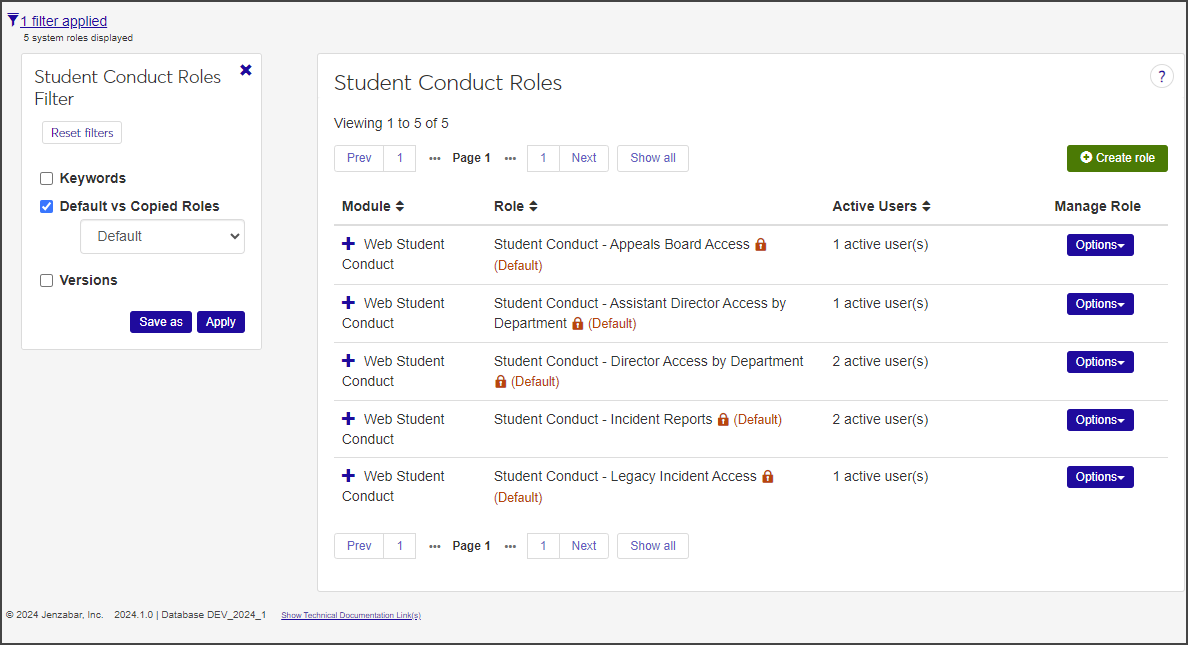Sort by Module column arrows
The height and width of the screenshot is (645, 1188).
(x=400, y=206)
